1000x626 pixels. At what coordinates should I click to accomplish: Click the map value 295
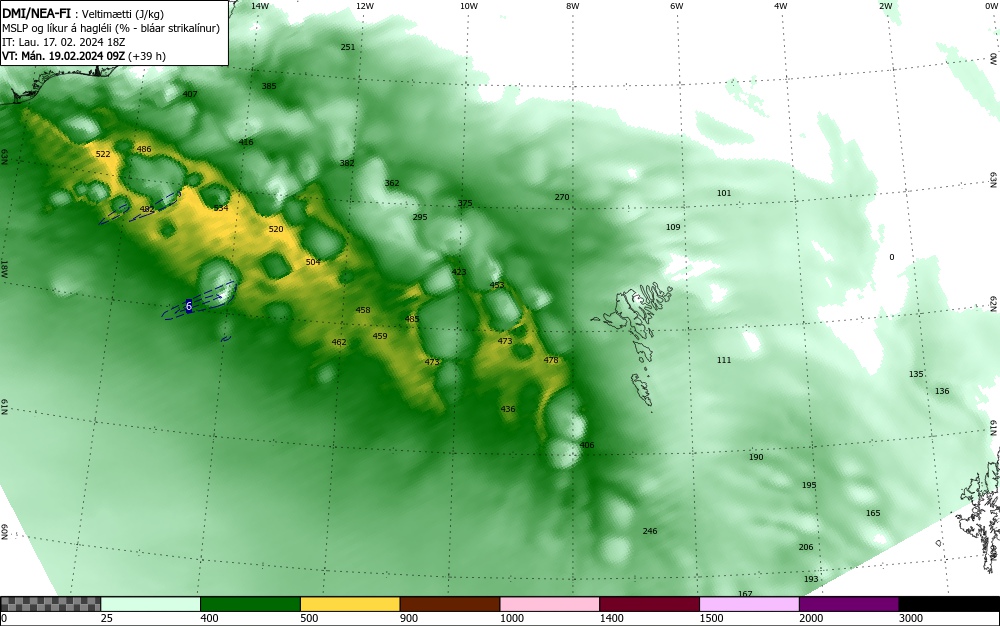pos(420,217)
